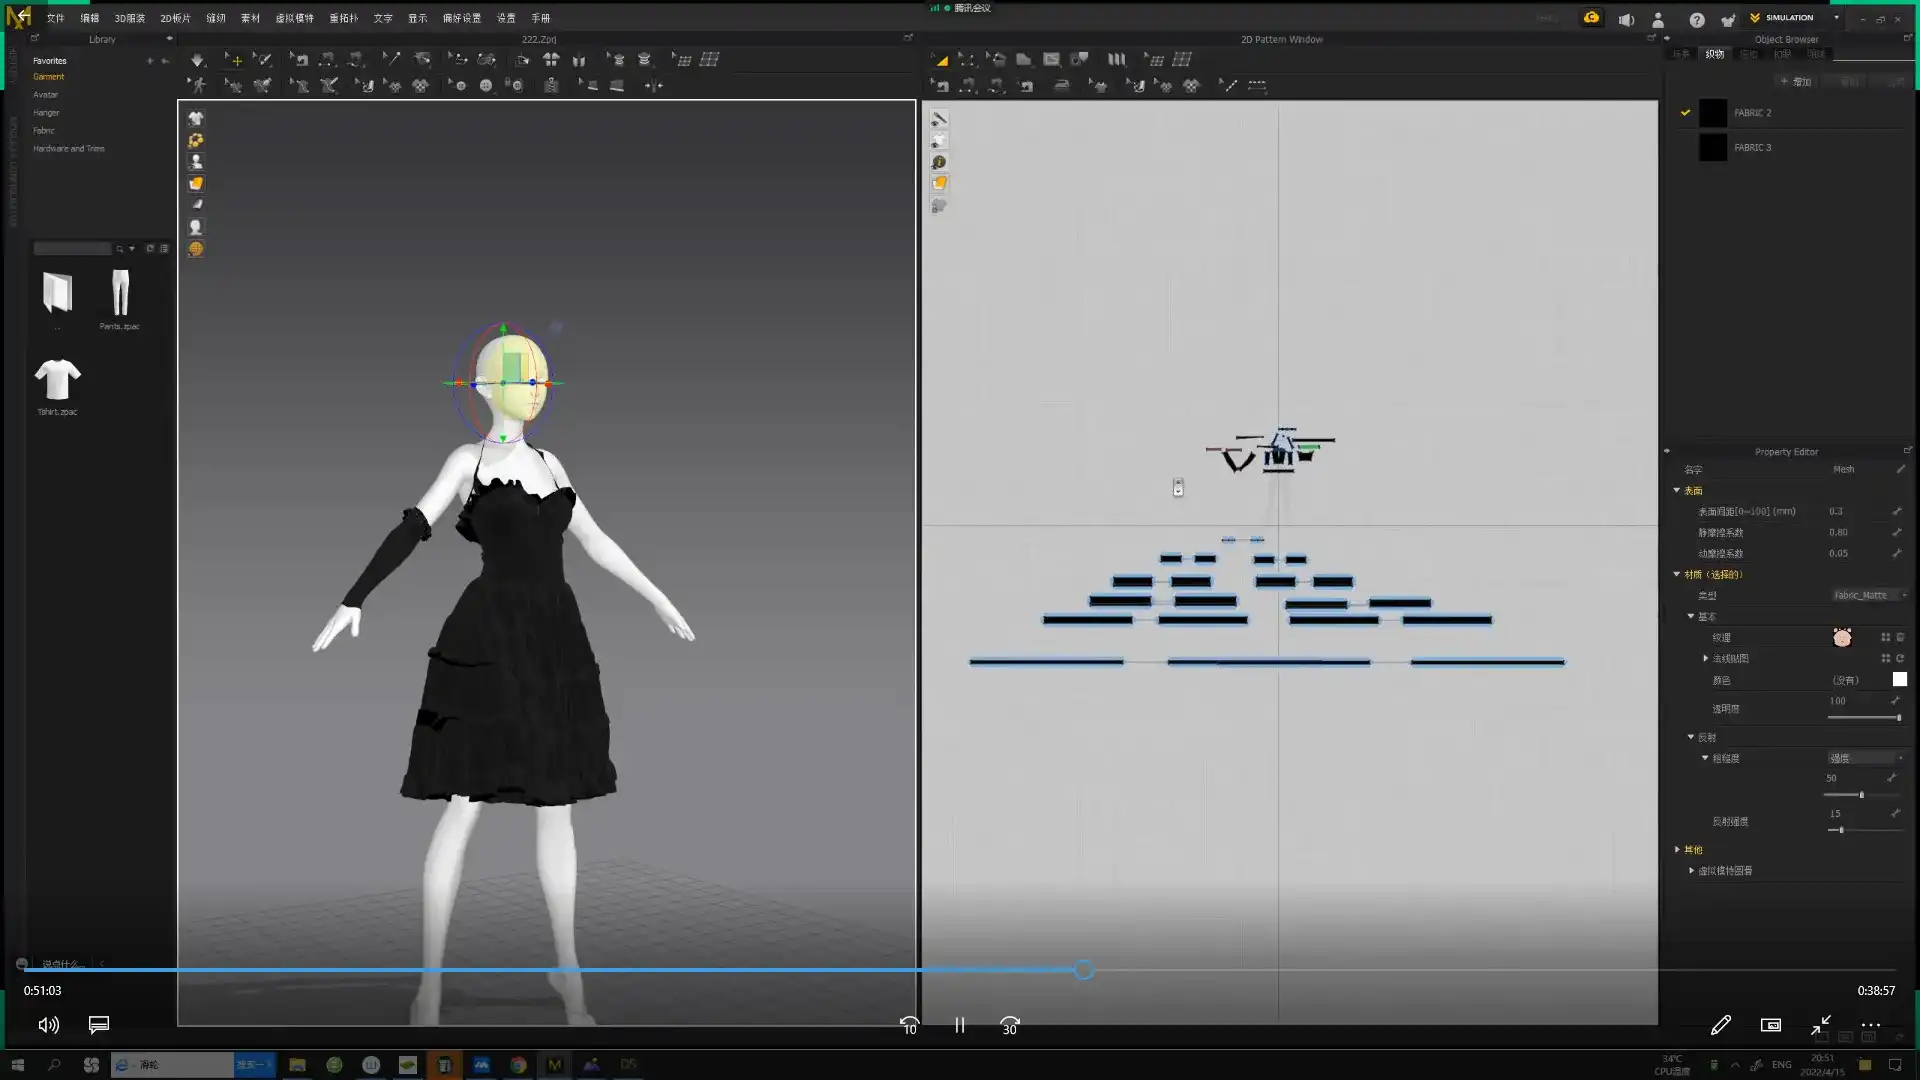Click the avatar display icon in 3D viewport sidebar
Image resolution: width=1920 pixels, height=1080 pixels.
click(196, 162)
